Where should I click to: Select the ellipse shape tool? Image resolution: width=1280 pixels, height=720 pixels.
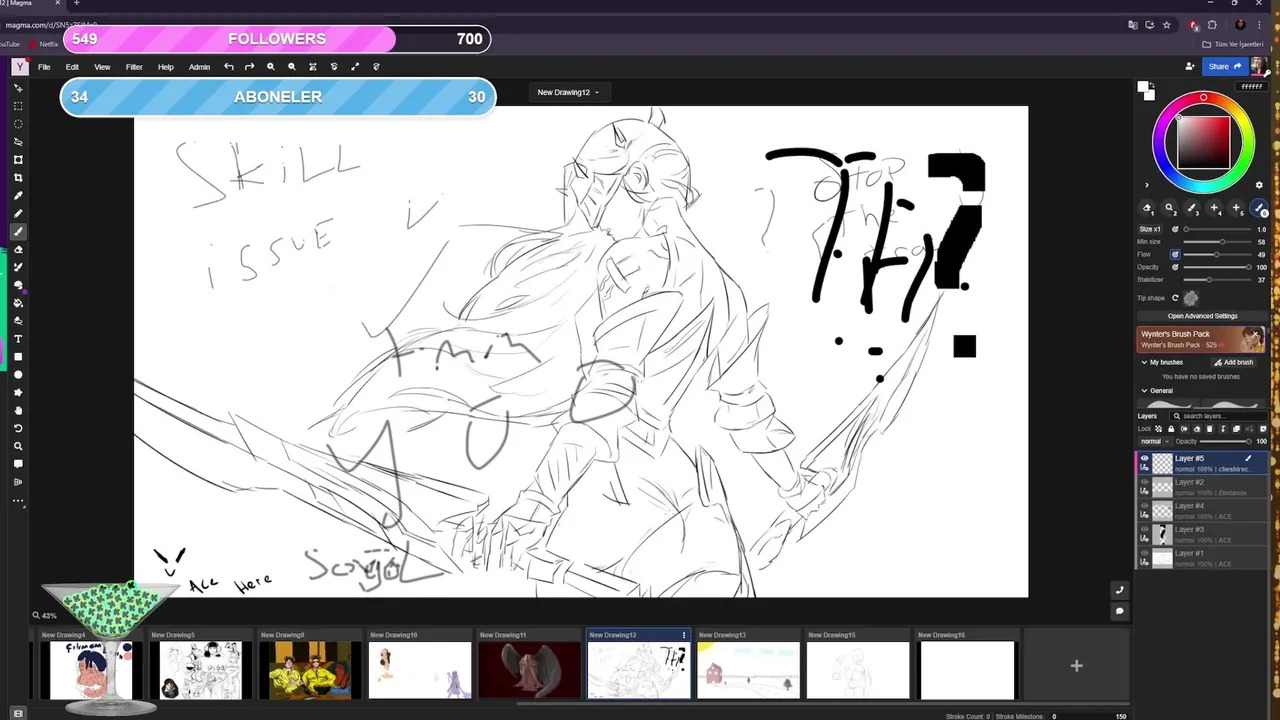(x=18, y=375)
